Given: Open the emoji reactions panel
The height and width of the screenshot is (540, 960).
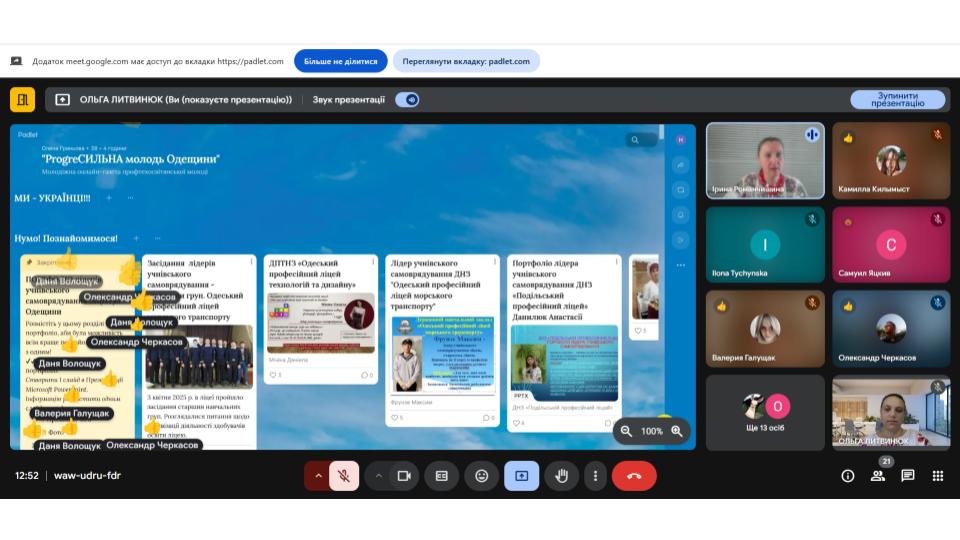Looking at the screenshot, I should point(481,476).
